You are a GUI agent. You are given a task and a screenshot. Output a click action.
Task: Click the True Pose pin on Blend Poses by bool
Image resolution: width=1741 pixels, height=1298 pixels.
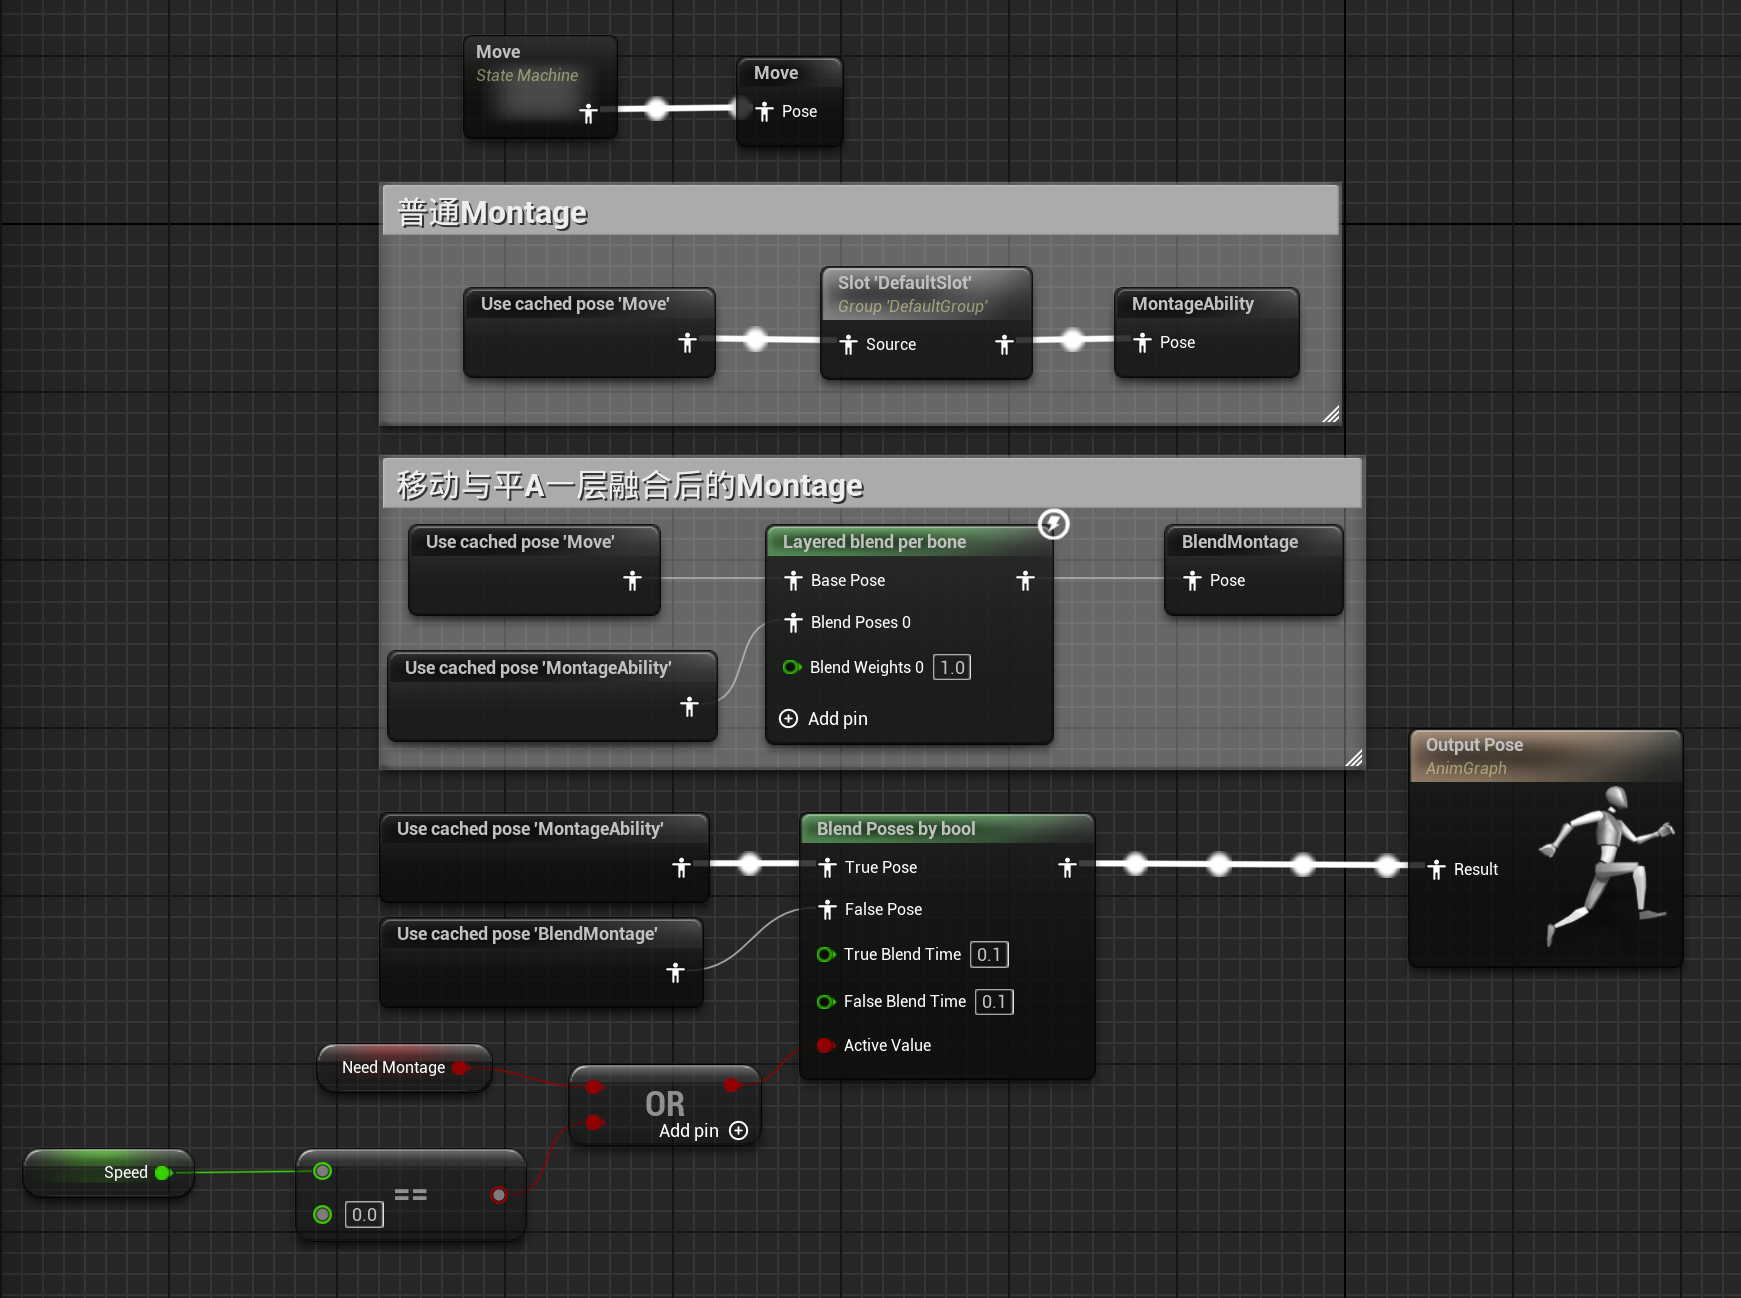[828, 867]
